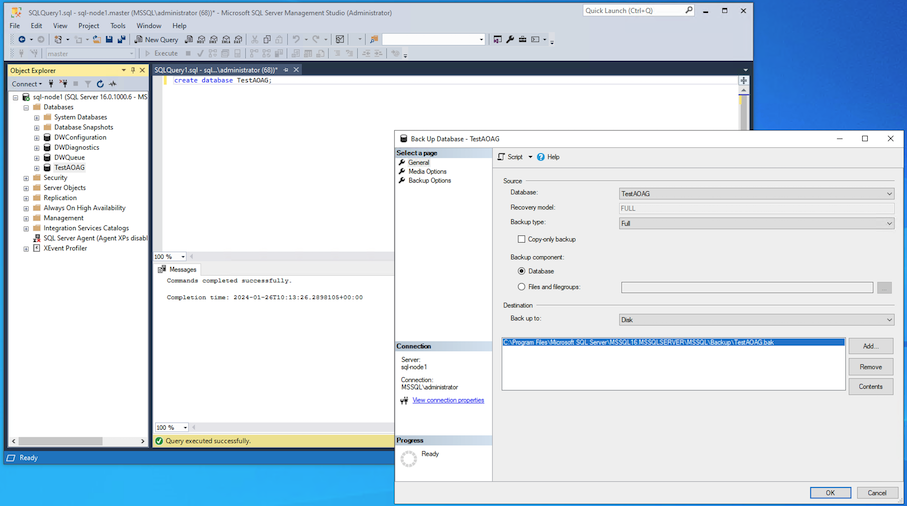Click the Disconnect icon in Object Explorer

63,84
